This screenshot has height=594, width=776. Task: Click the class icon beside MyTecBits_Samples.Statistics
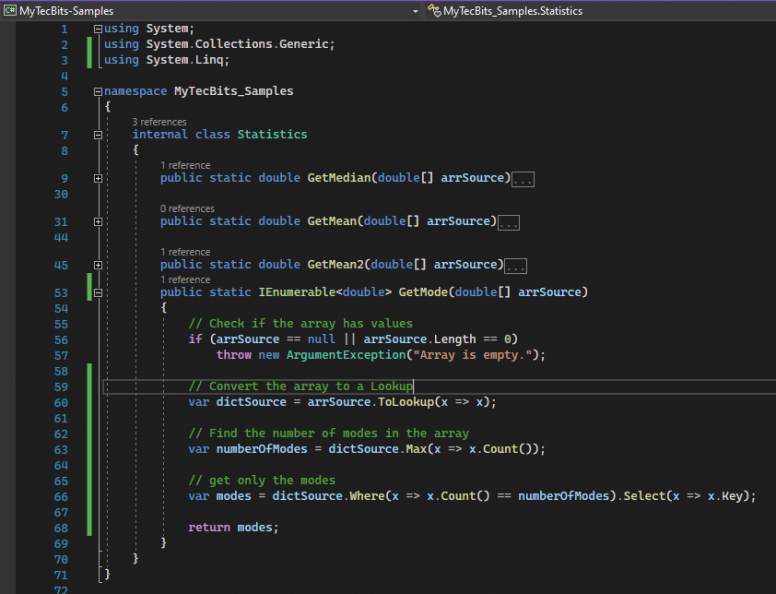coord(434,10)
